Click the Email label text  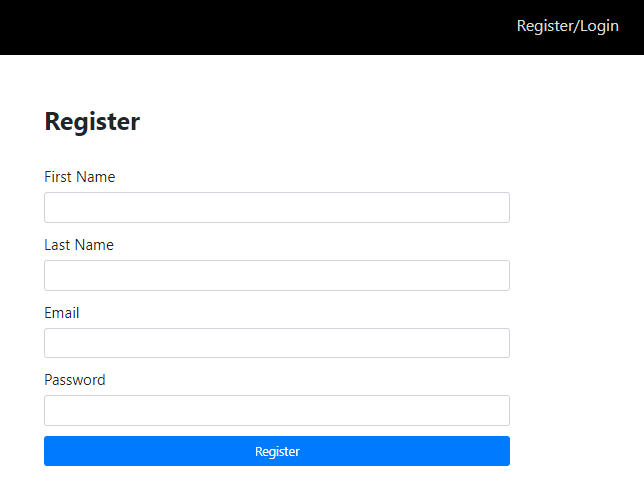[x=62, y=313]
